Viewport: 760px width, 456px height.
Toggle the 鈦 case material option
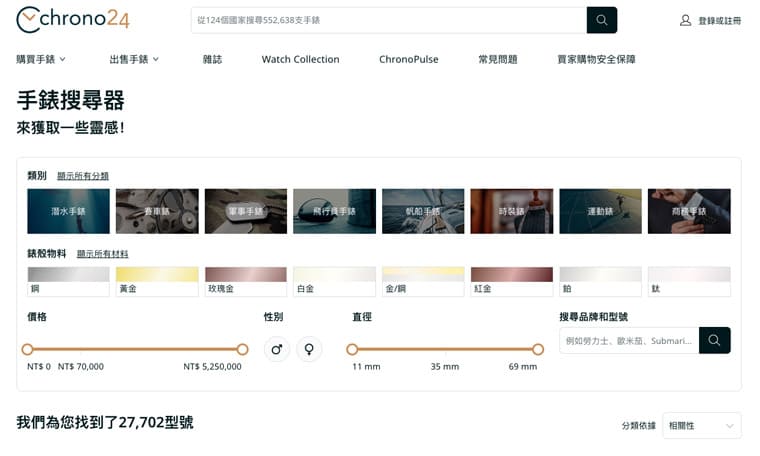(x=688, y=281)
